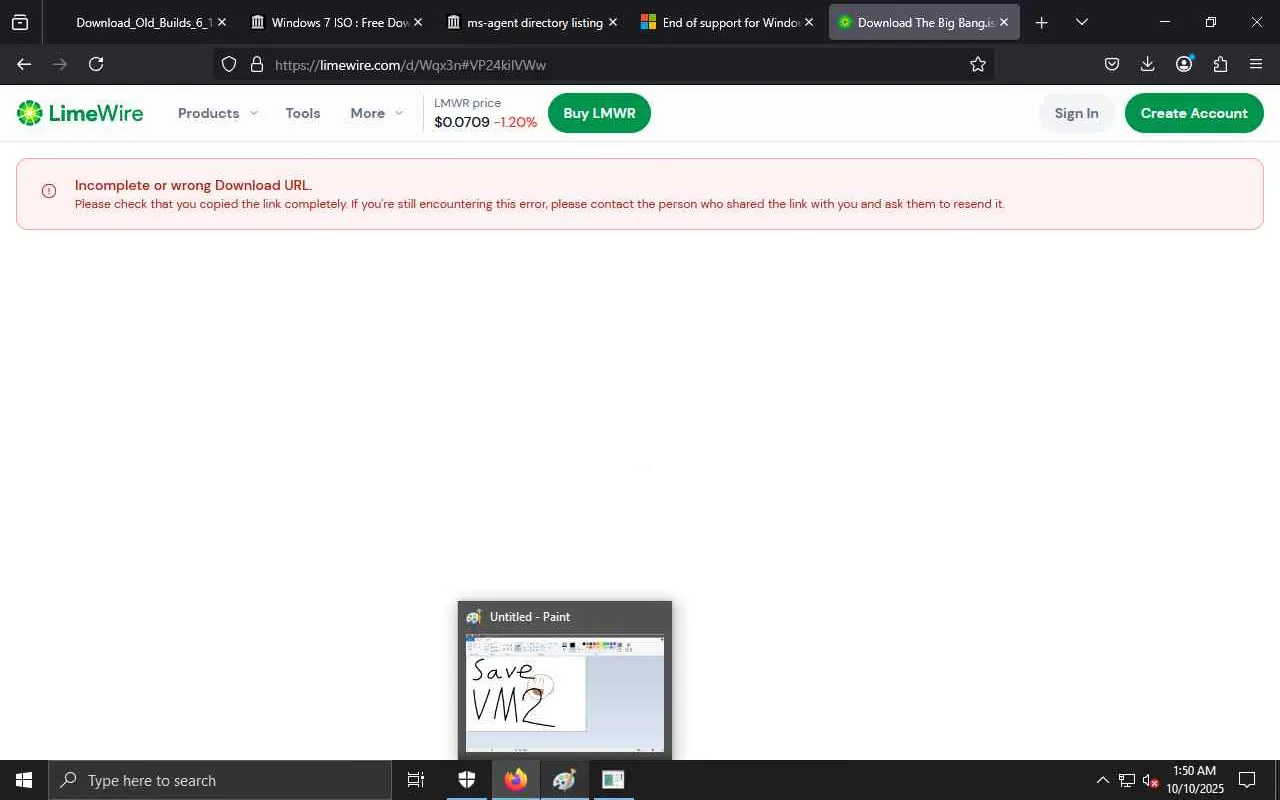The height and width of the screenshot is (800, 1280).
Task: Click the 'LMWR price' label
Action: pos(467,103)
